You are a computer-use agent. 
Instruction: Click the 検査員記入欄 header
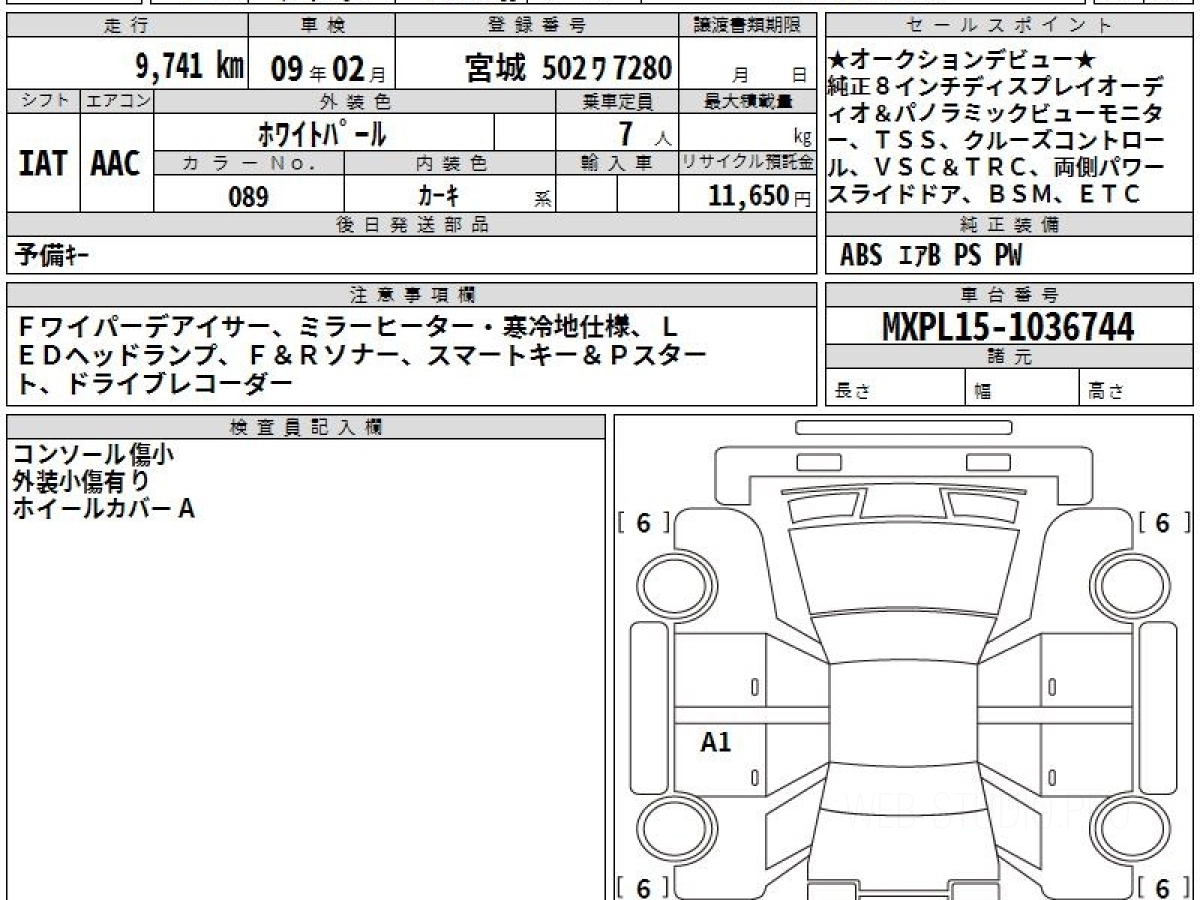coord(305,426)
